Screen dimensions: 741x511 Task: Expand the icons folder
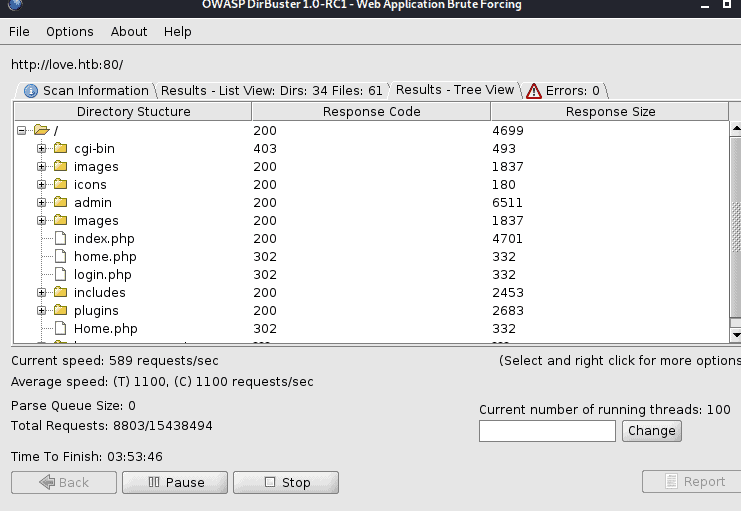pyautogui.click(x=42, y=184)
